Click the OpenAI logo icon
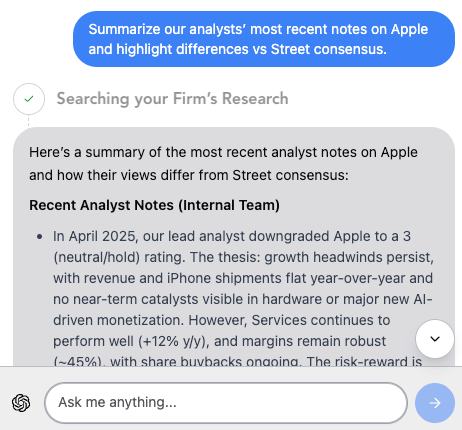462x430 pixels. click(x=21, y=403)
